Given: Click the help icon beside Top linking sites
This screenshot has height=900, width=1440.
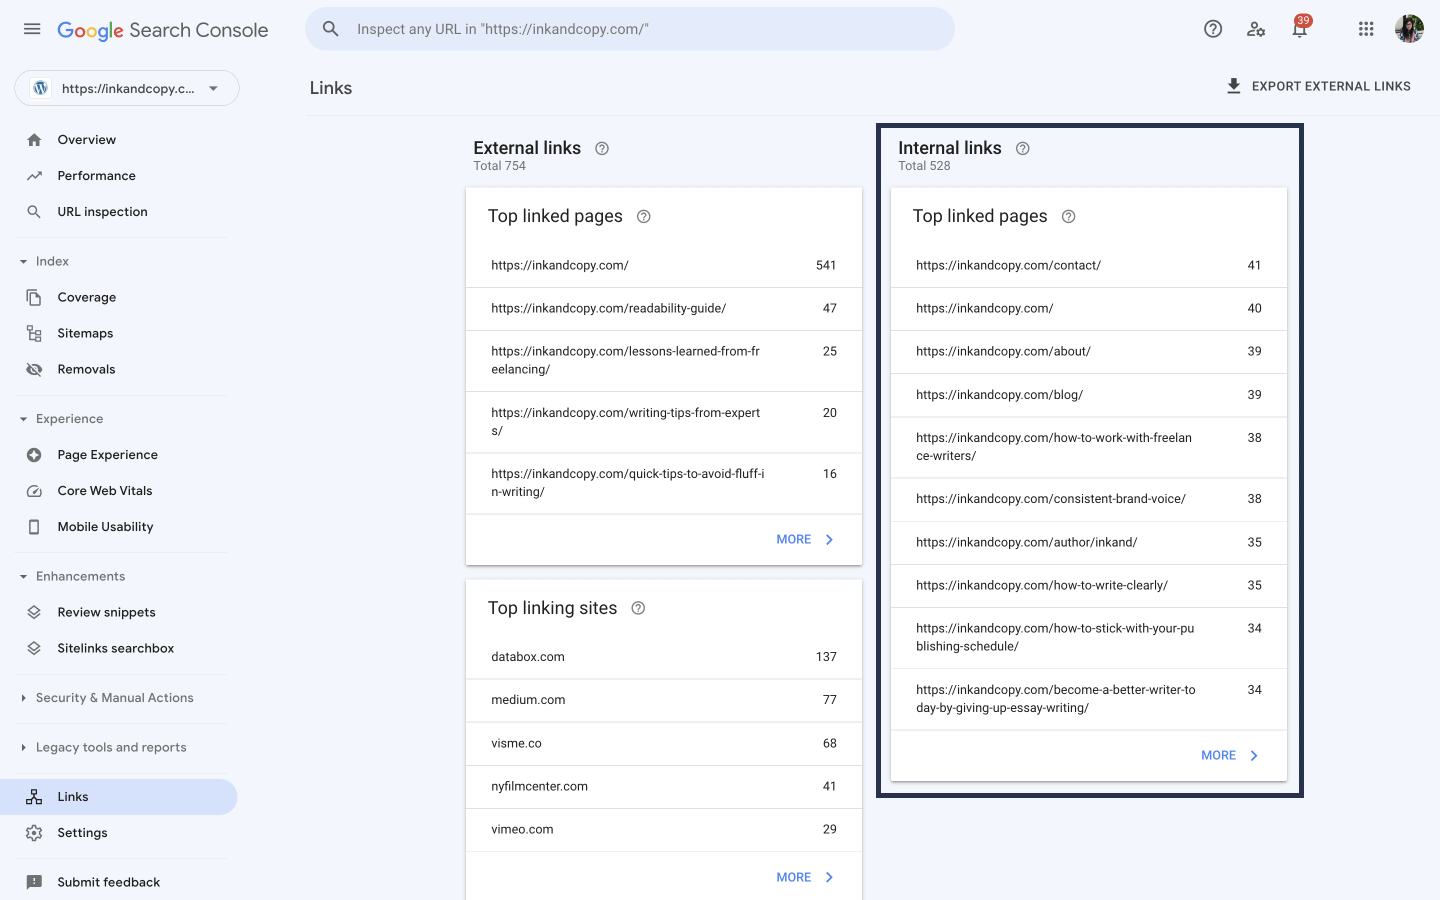Looking at the screenshot, I should [x=638, y=608].
